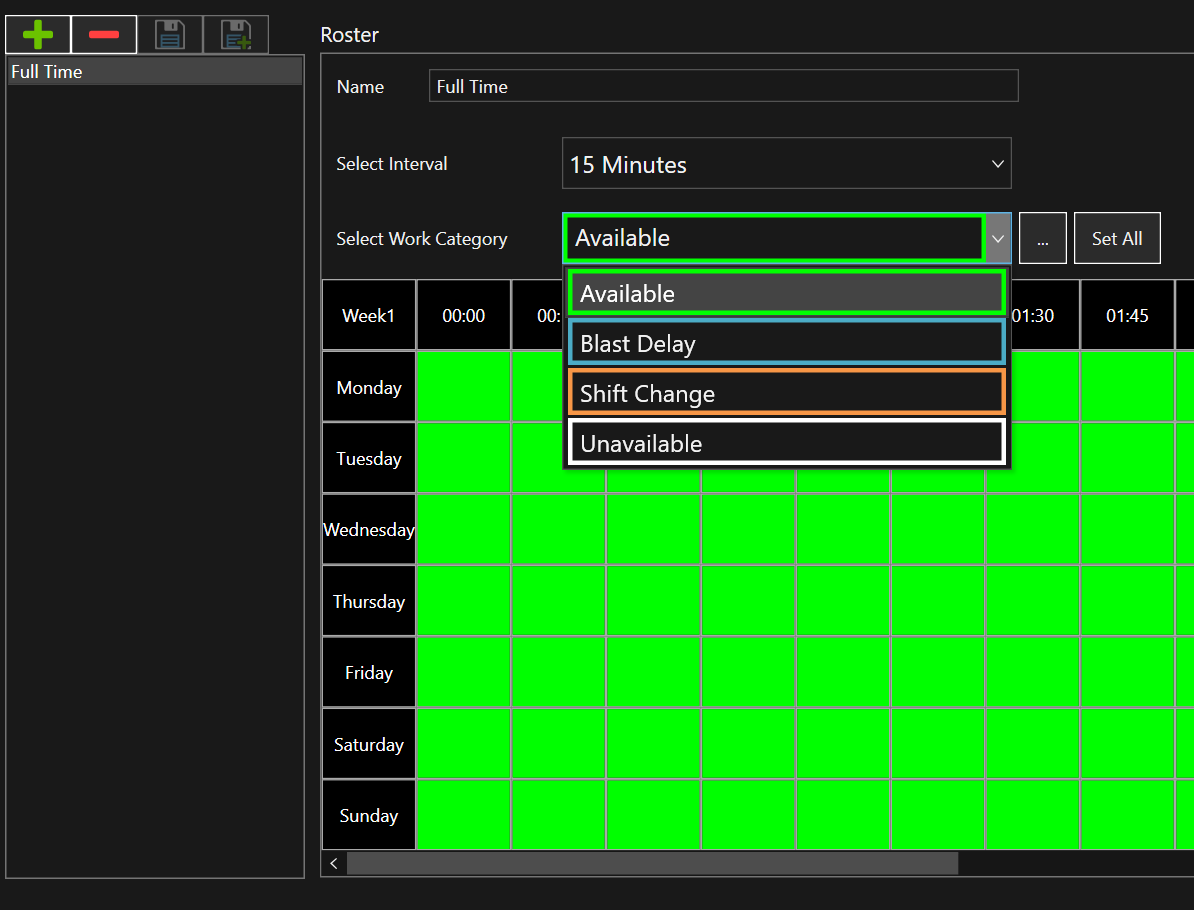Choose Available from the work category list

pyautogui.click(x=786, y=294)
